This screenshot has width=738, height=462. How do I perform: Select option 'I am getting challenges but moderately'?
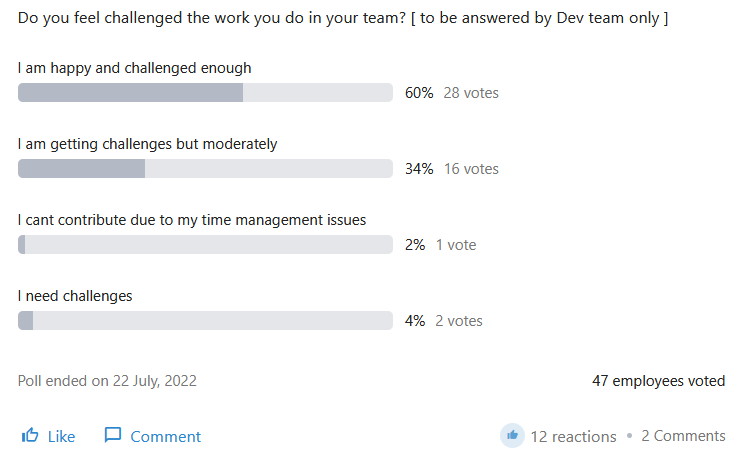pyautogui.click(x=147, y=144)
